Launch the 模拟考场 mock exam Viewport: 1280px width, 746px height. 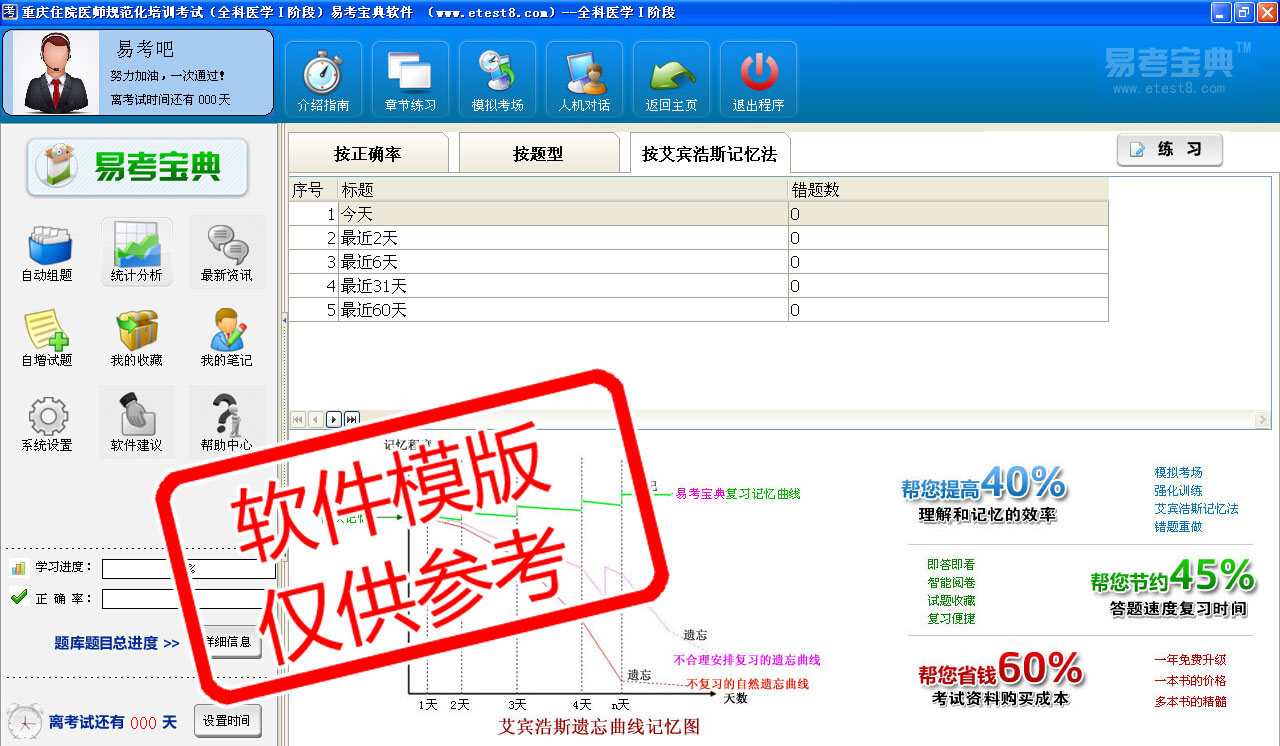497,80
